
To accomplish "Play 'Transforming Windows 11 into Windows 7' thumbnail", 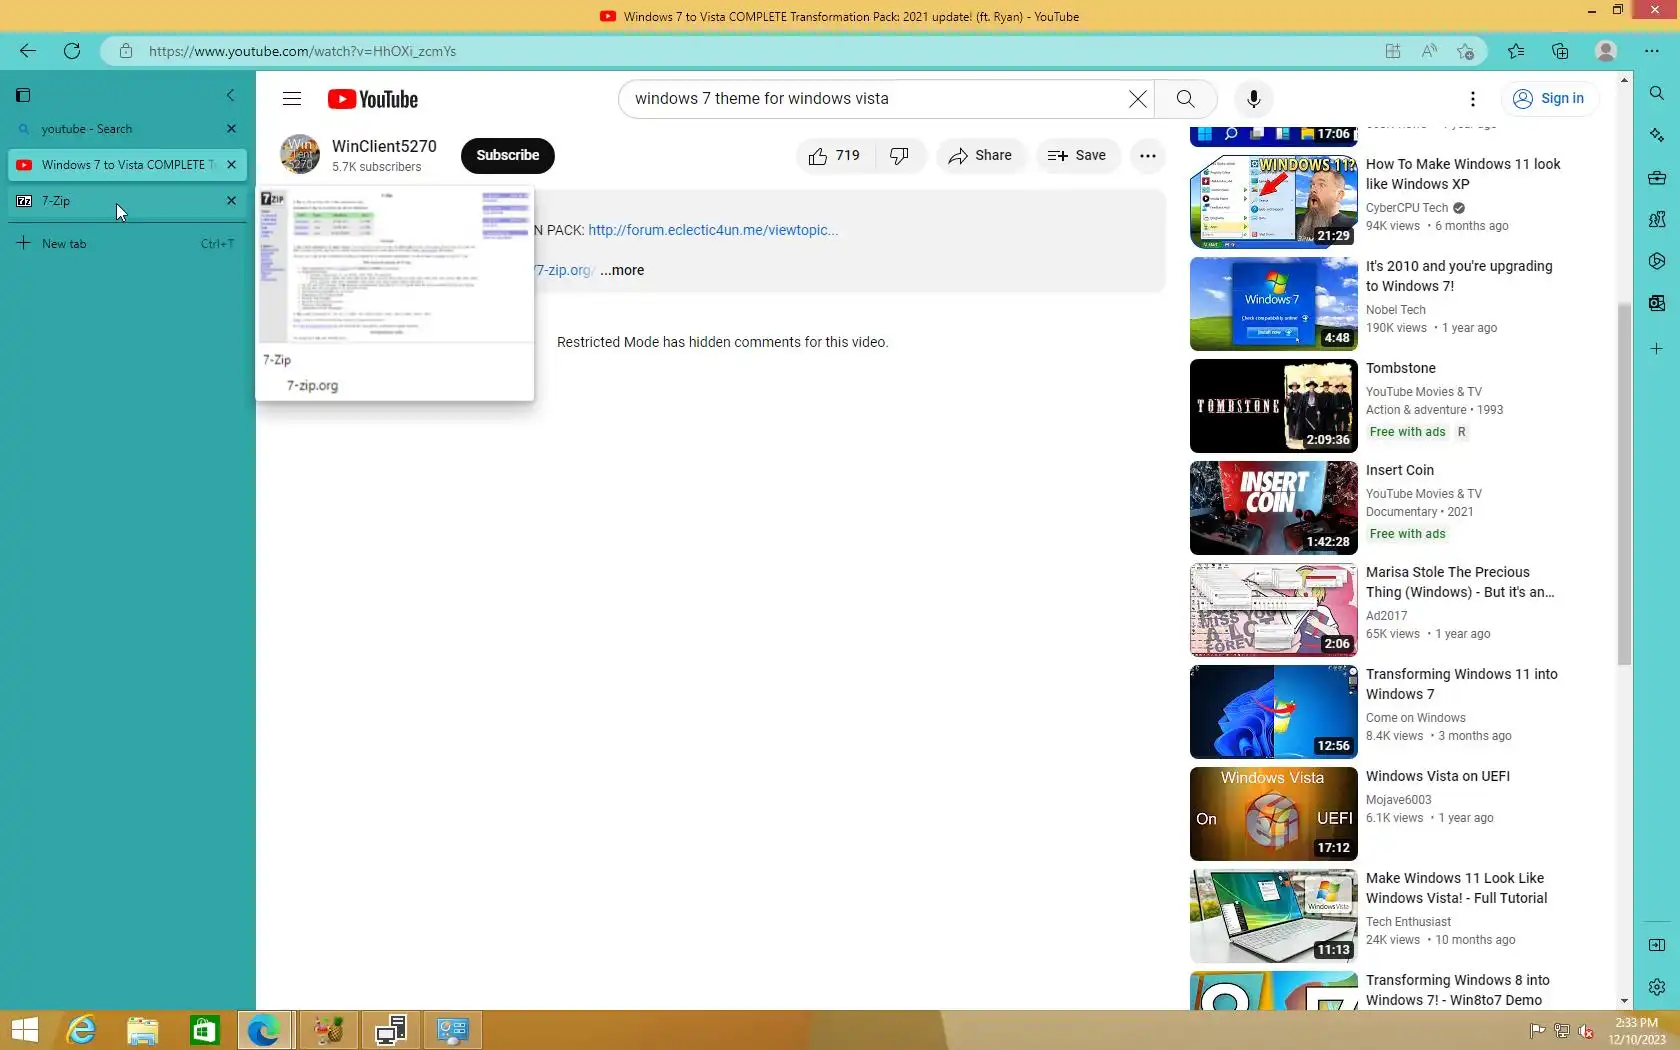I will (1274, 712).
